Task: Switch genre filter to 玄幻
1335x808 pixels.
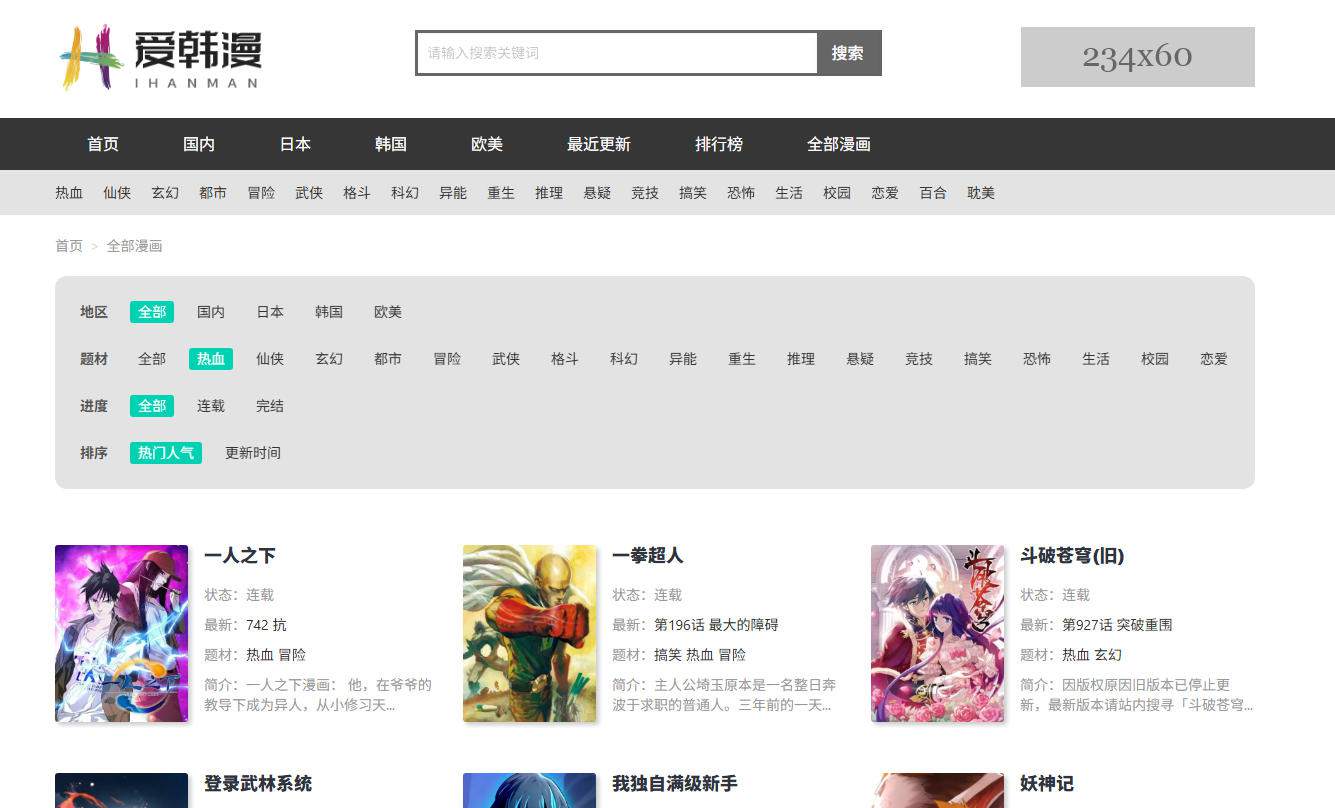Action: pyautogui.click(x=329, y=358)
